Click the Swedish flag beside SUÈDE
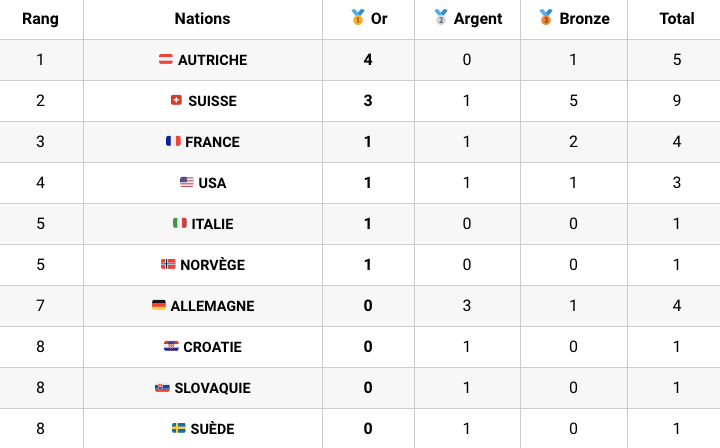Image resolution: width=720 pixels, height=448 pixels. click(x=179, y=428)
